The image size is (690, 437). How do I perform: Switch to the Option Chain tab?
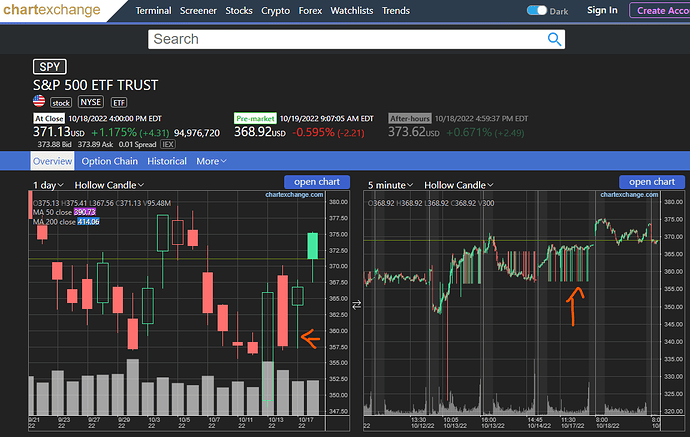click(x=110, y=161)
